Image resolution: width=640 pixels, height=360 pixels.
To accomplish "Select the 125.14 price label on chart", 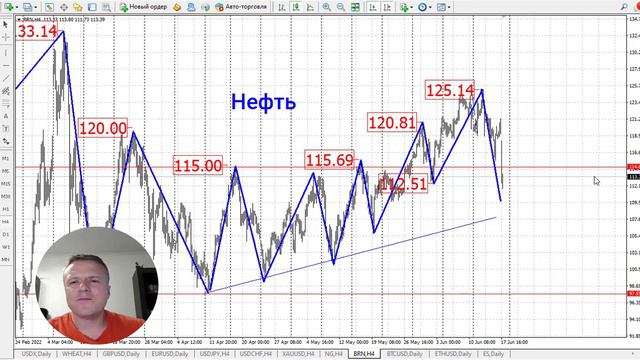I will [x=450, y=90].
